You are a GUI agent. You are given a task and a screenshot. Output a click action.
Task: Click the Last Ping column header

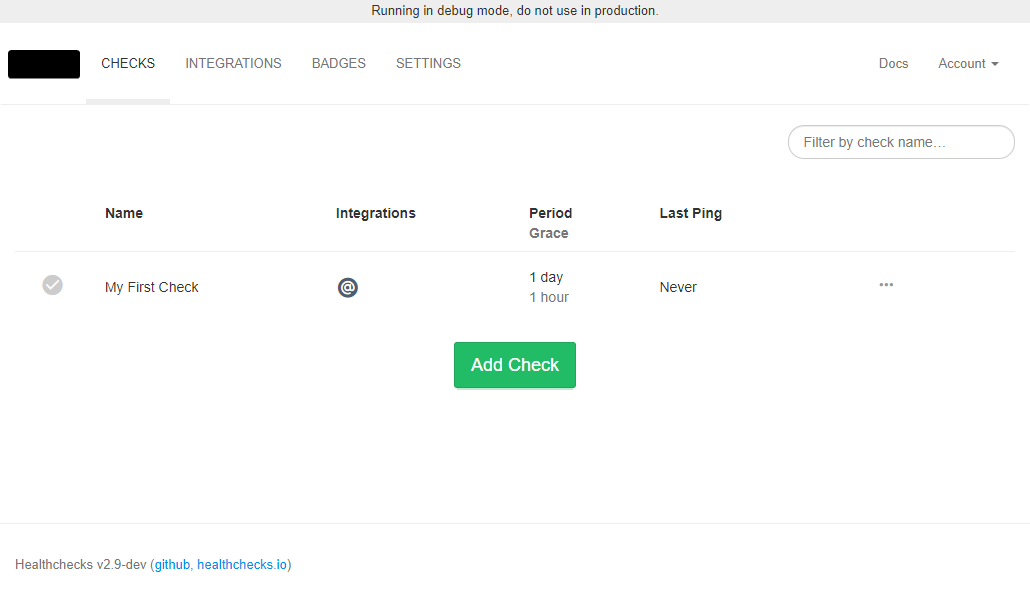(x=690, y=213)
